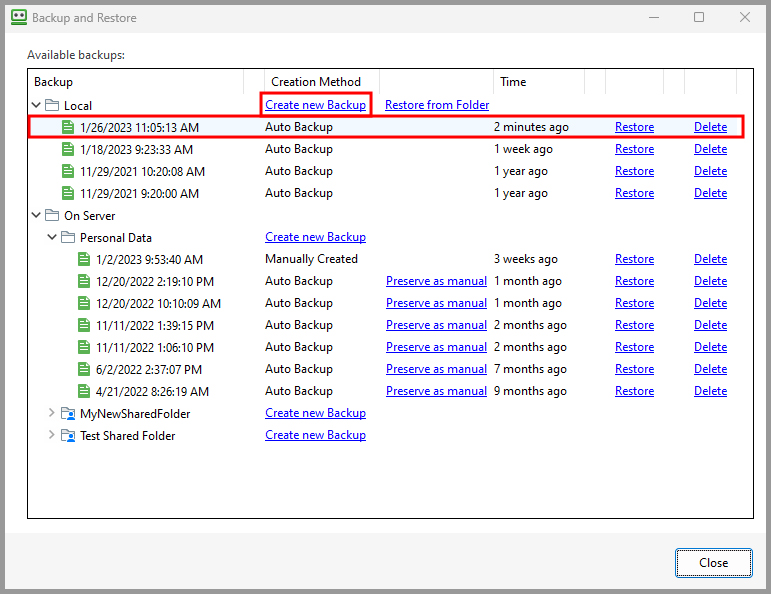Screen dimensions: 771x594
Task: Restore the 6/2/2022 2:37:07 PM backup
Action: point(634,369)
